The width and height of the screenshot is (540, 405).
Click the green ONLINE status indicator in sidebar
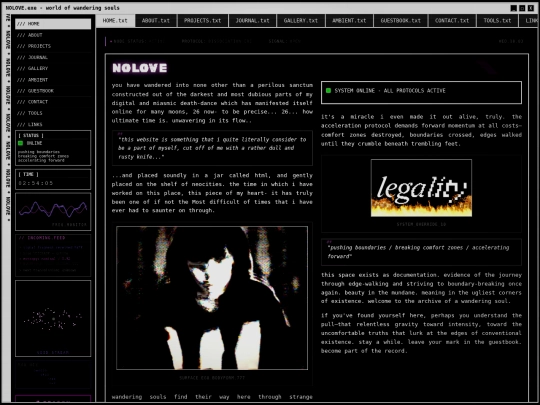20,143
